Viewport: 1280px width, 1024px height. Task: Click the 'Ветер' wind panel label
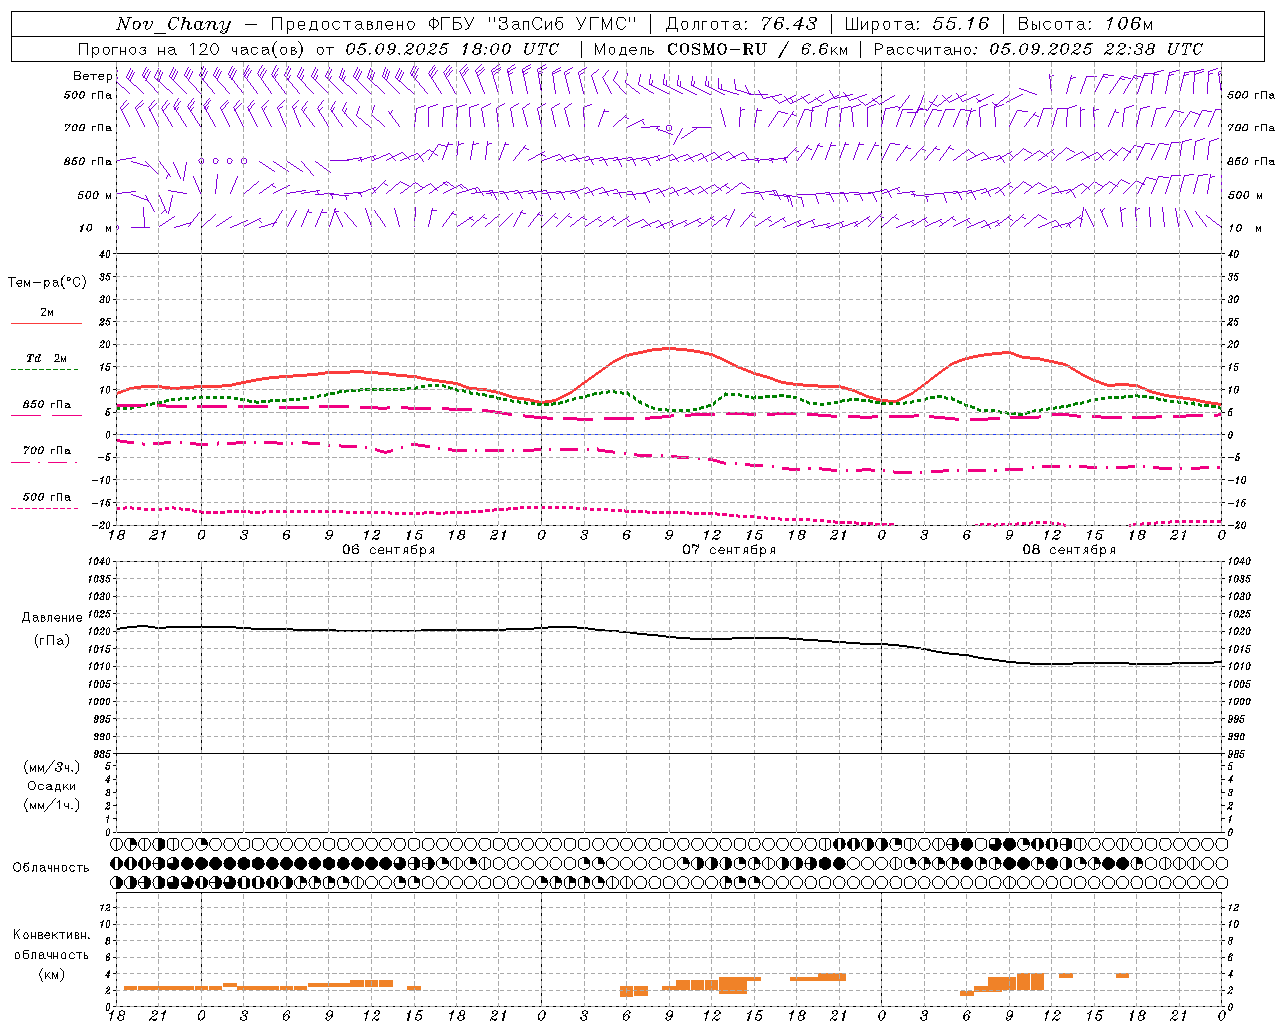pyautogui.click(x=92, y=76)
